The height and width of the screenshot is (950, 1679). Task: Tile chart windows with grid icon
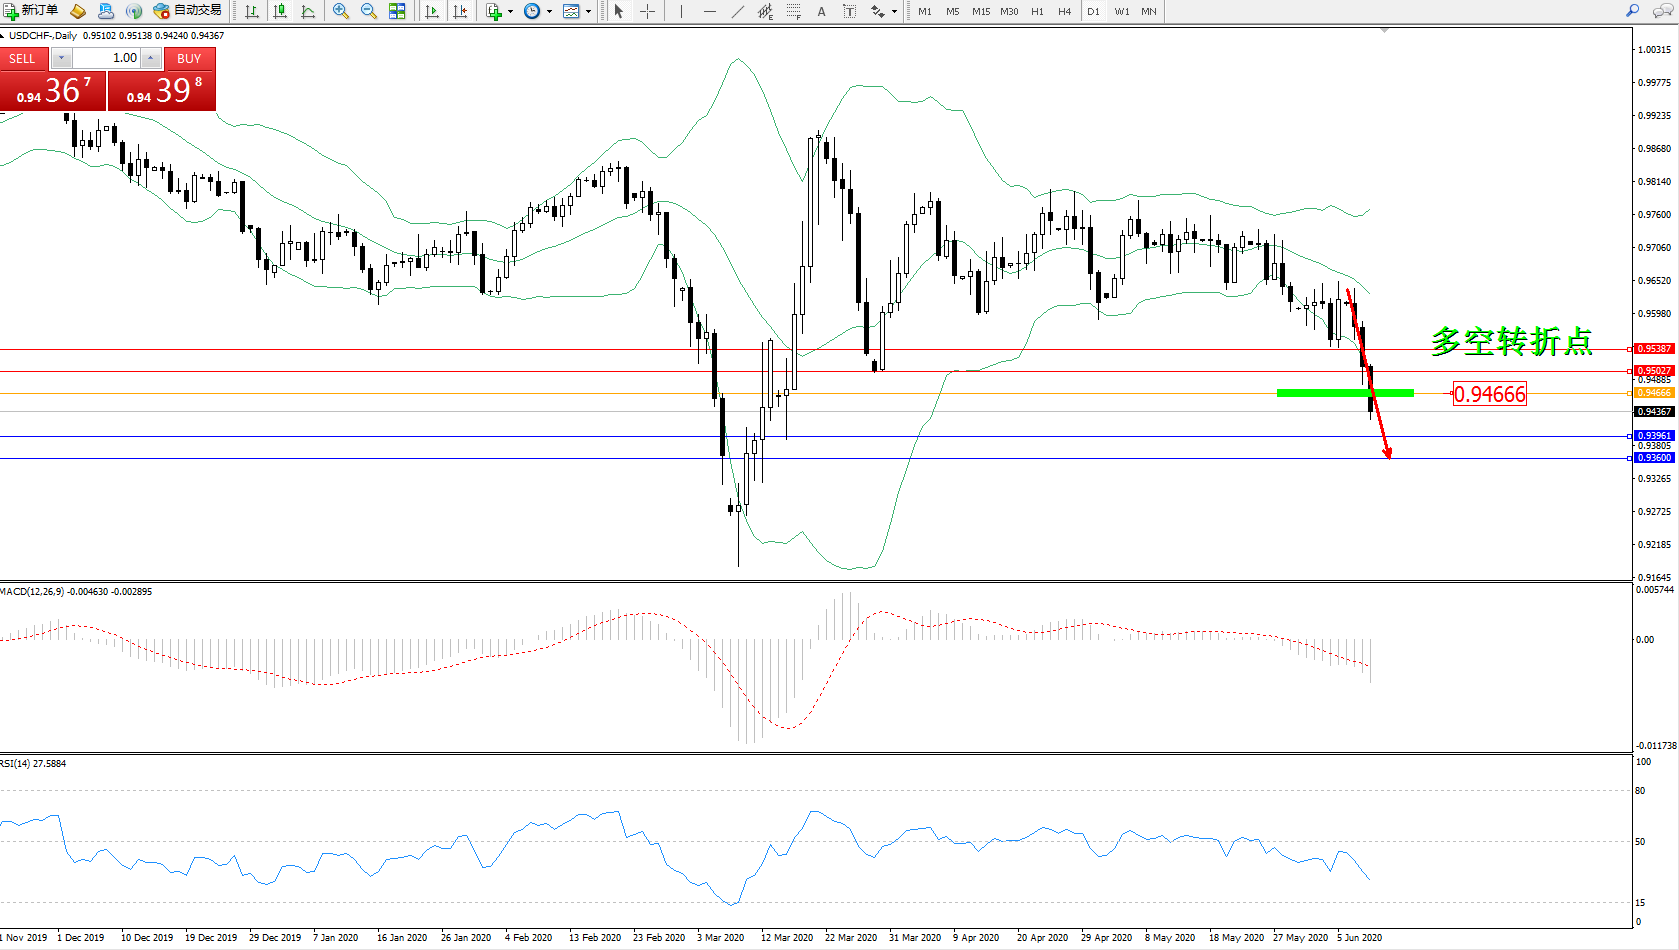[x=397, y=11]
